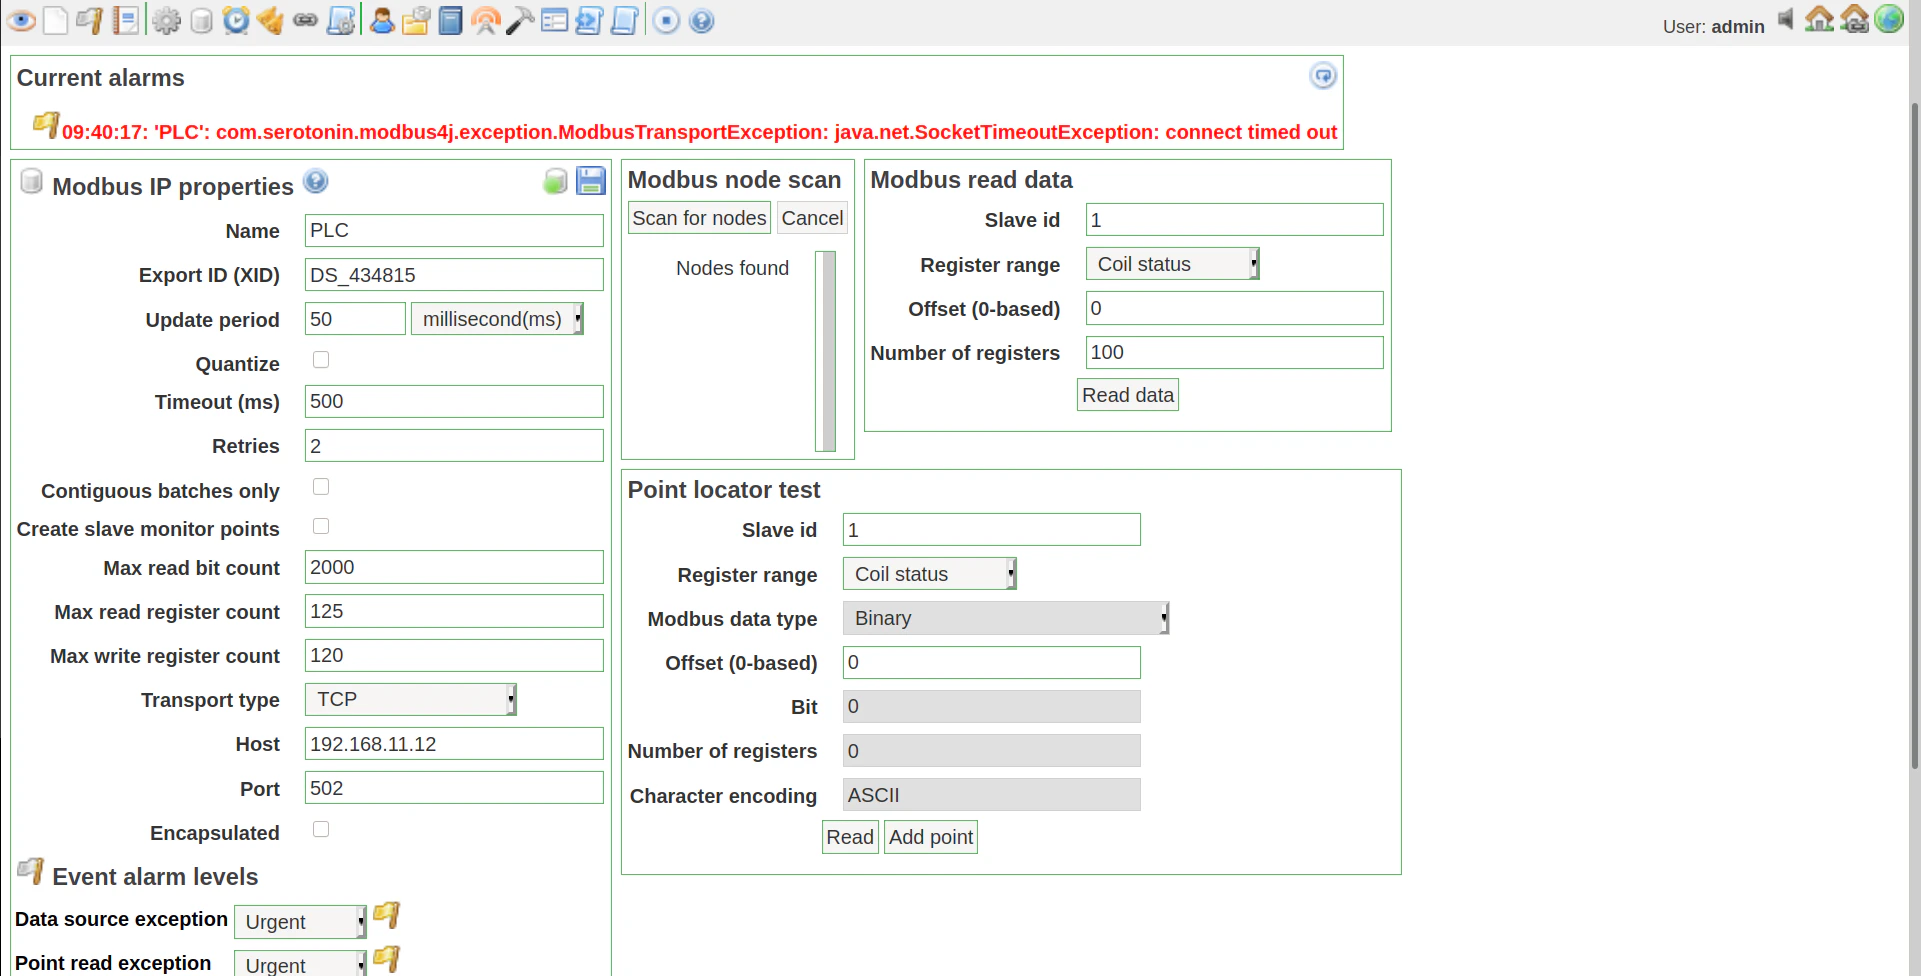Screen dimensions: 1921x976
Task: Open Data source exception Urgent dropdown
Action: pyautogui.click(x=300, y=922)
